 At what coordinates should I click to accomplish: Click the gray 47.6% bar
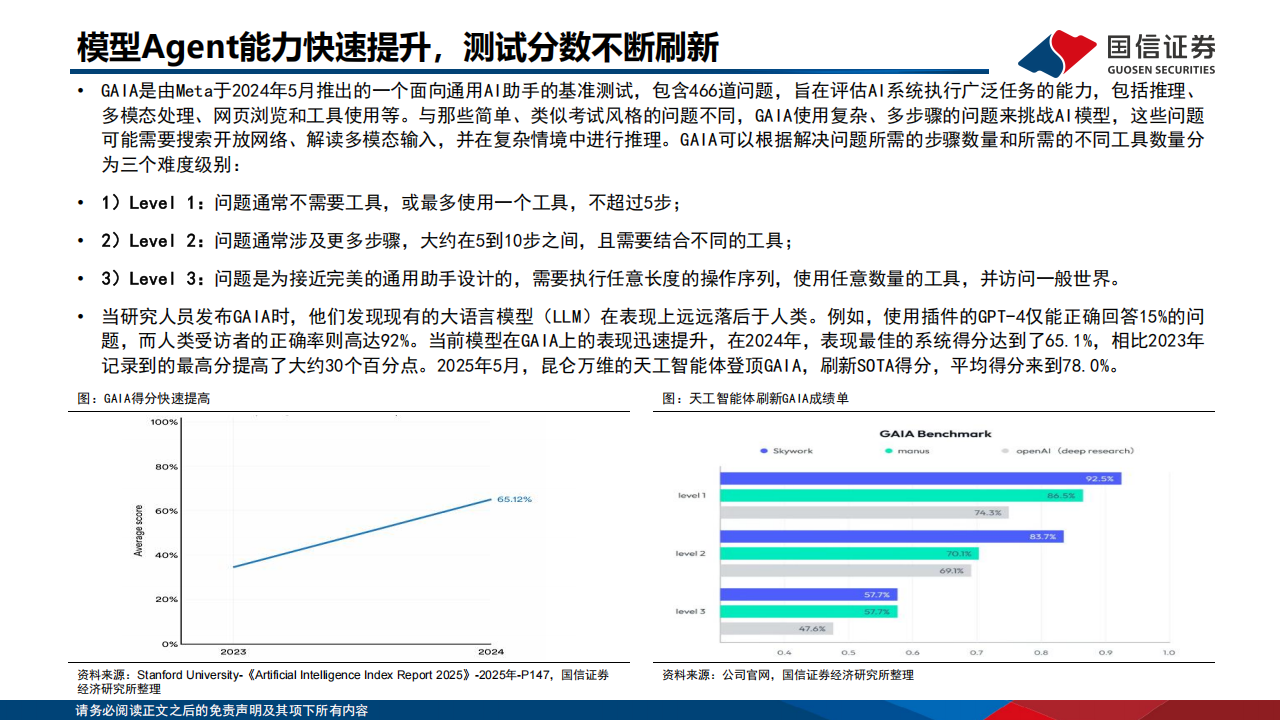776,628
